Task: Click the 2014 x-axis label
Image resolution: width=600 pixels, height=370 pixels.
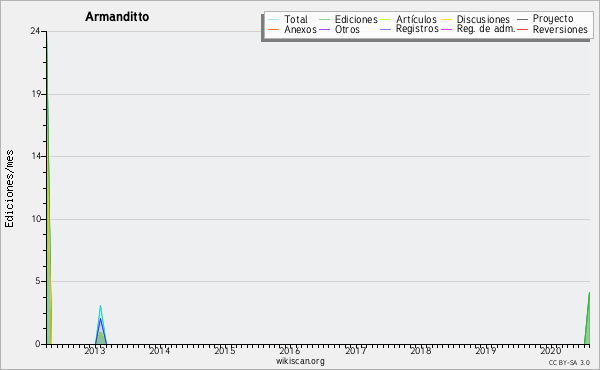Action: (x=160, y=351)
